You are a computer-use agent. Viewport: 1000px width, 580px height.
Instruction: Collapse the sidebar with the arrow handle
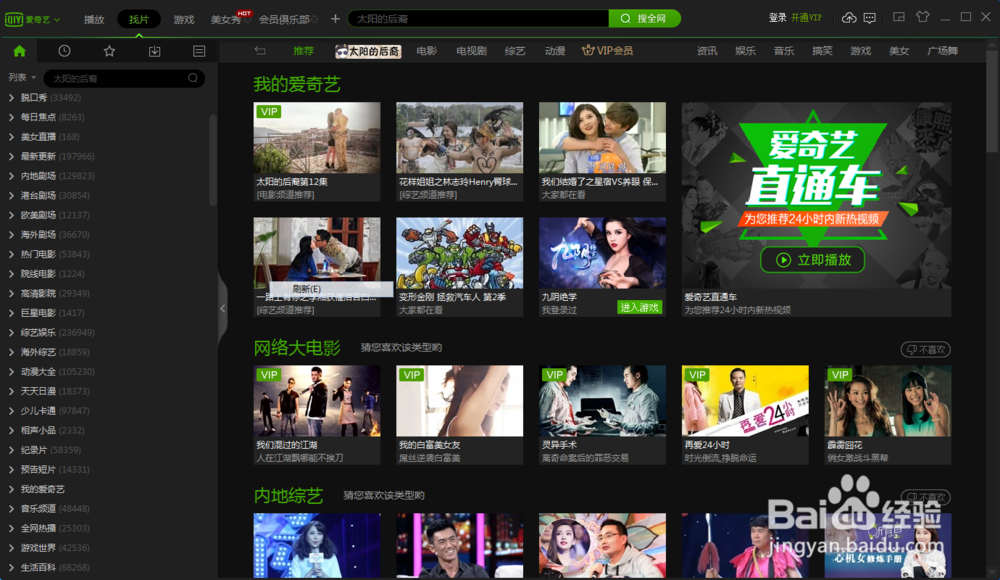coord(223,309)
